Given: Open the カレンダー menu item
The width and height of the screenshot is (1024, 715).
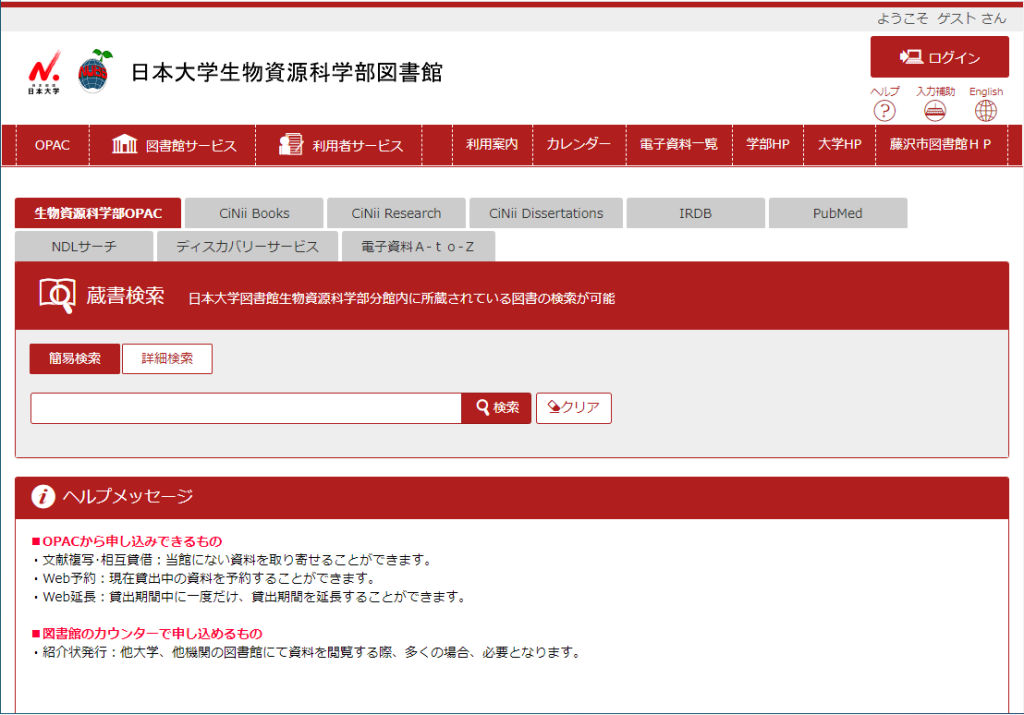Looking at the screenshot, I should 579,144.
